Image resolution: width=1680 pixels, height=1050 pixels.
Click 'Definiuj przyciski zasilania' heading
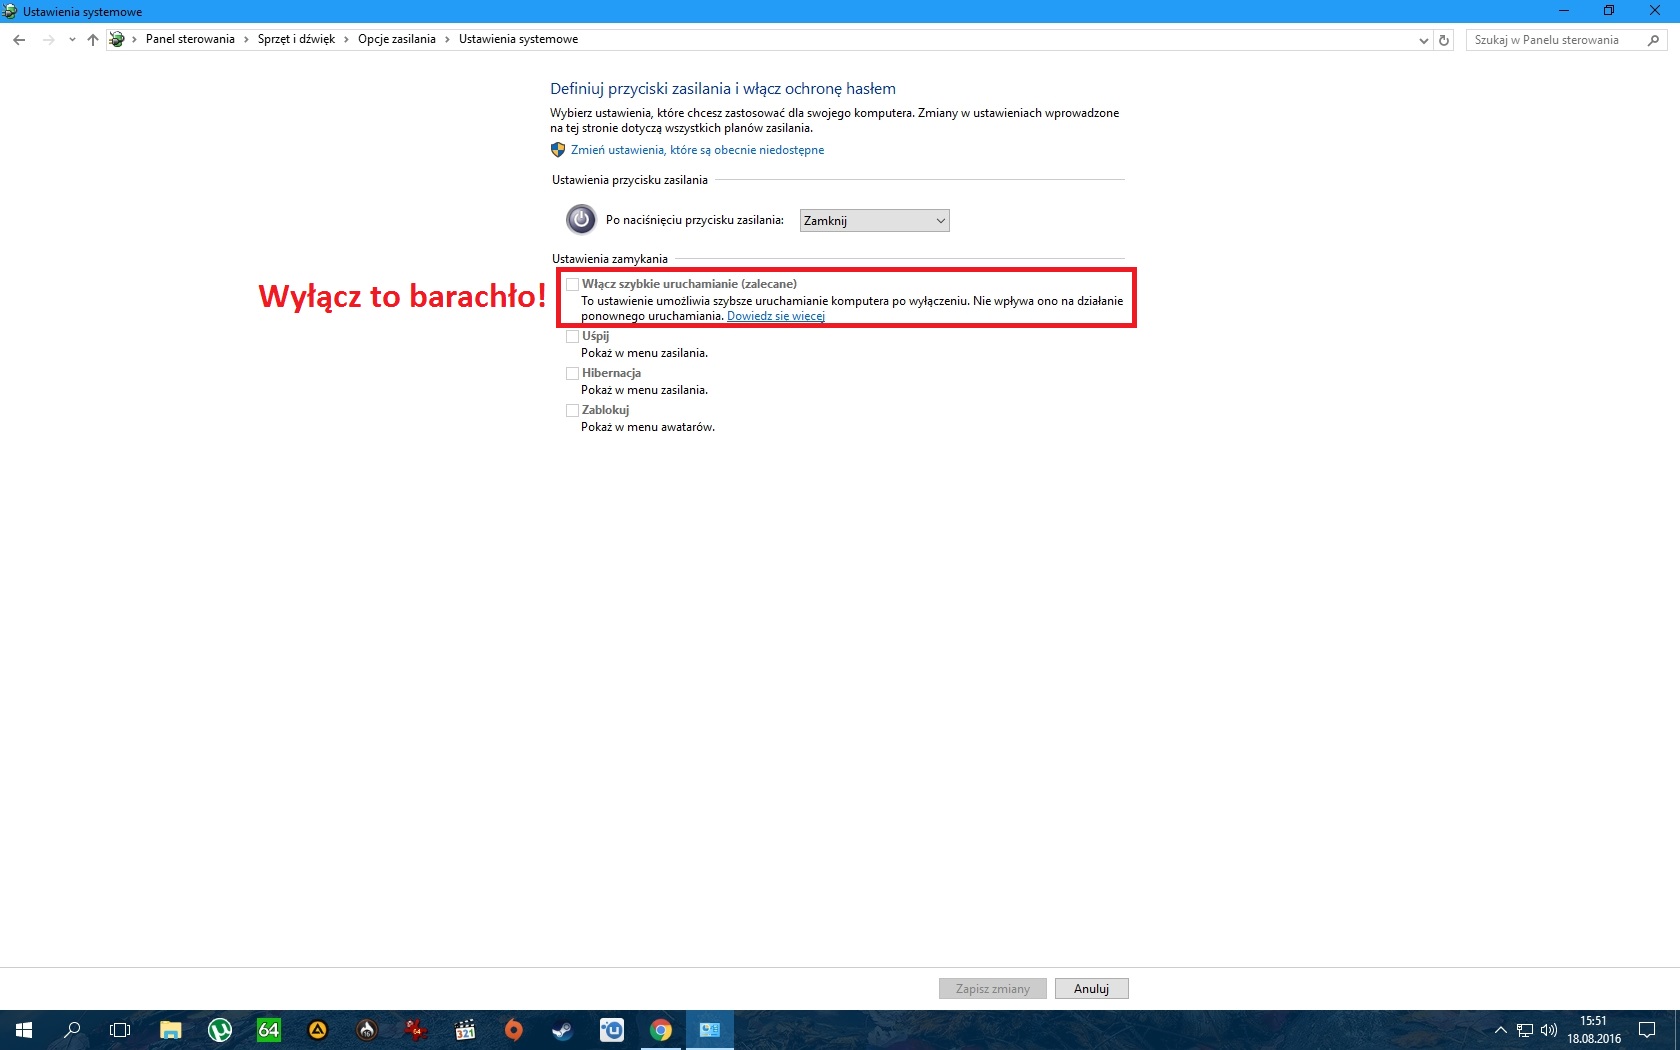[722, 89]
